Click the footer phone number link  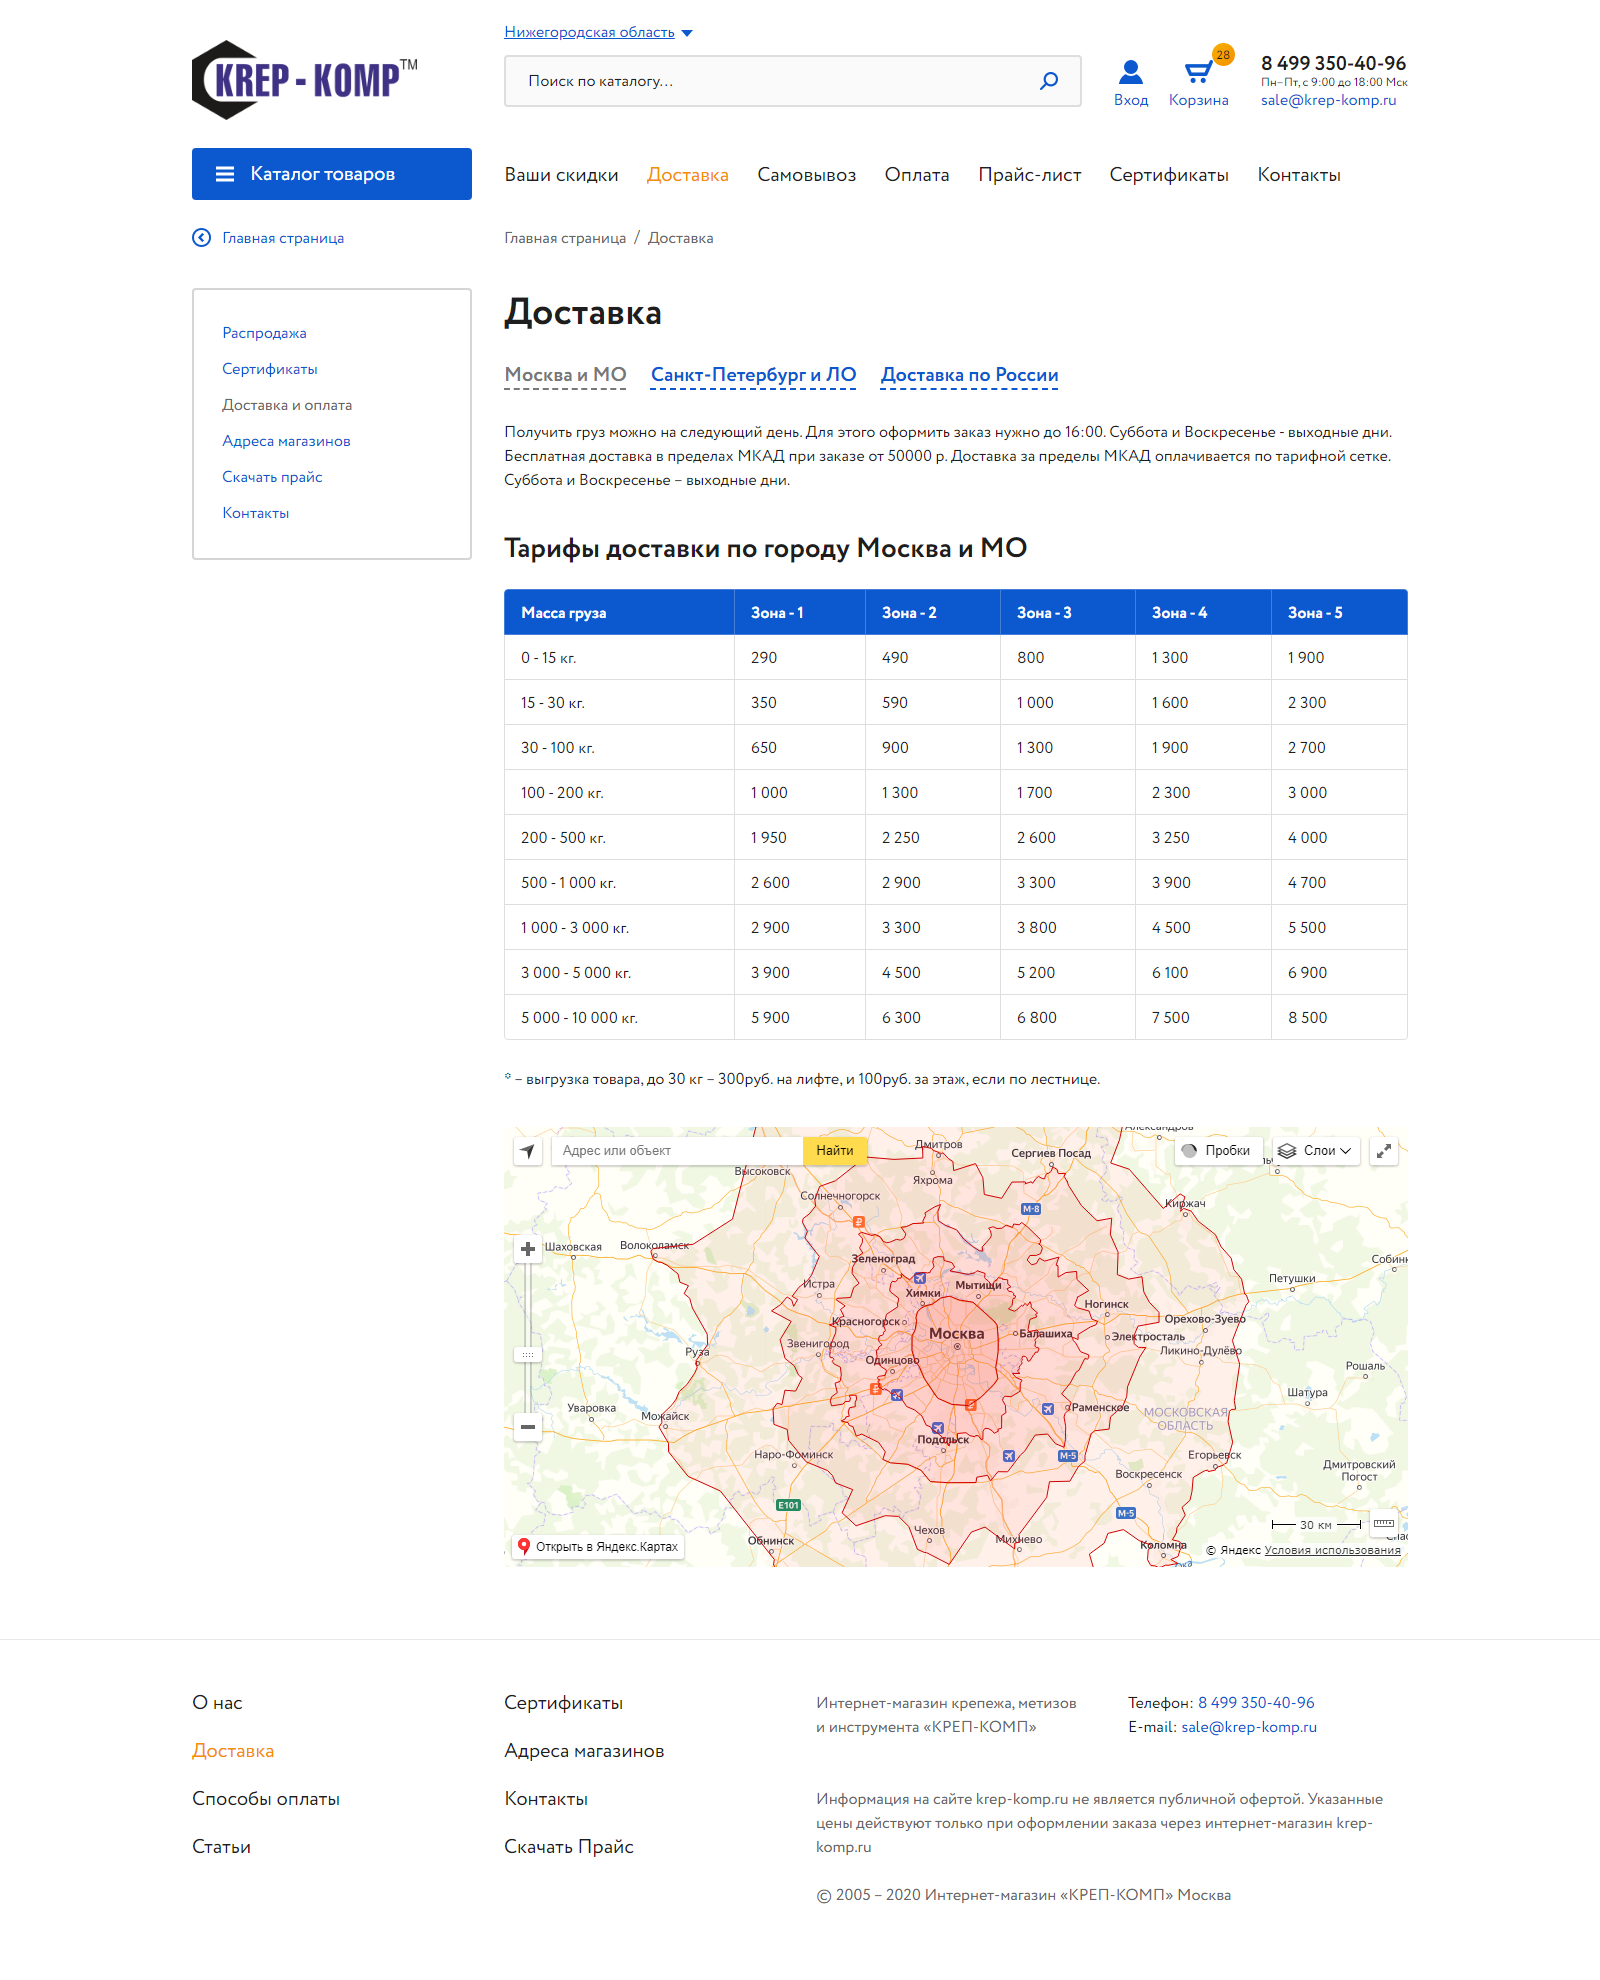click(x=1256, y=1703)
